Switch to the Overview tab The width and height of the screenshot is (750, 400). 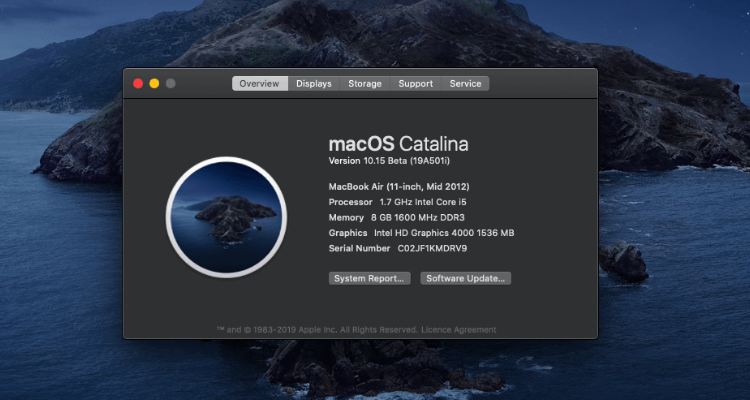(260, 84)
